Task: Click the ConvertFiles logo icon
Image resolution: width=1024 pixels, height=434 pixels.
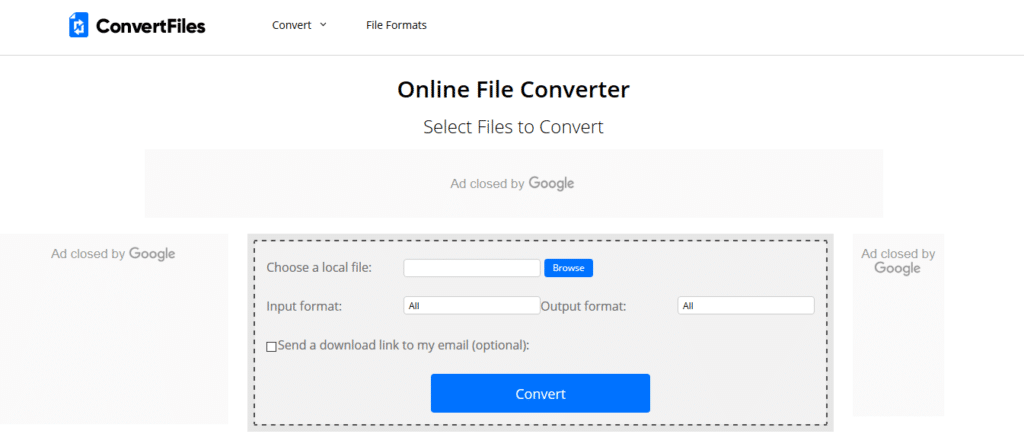Action: tap(79, 25)
